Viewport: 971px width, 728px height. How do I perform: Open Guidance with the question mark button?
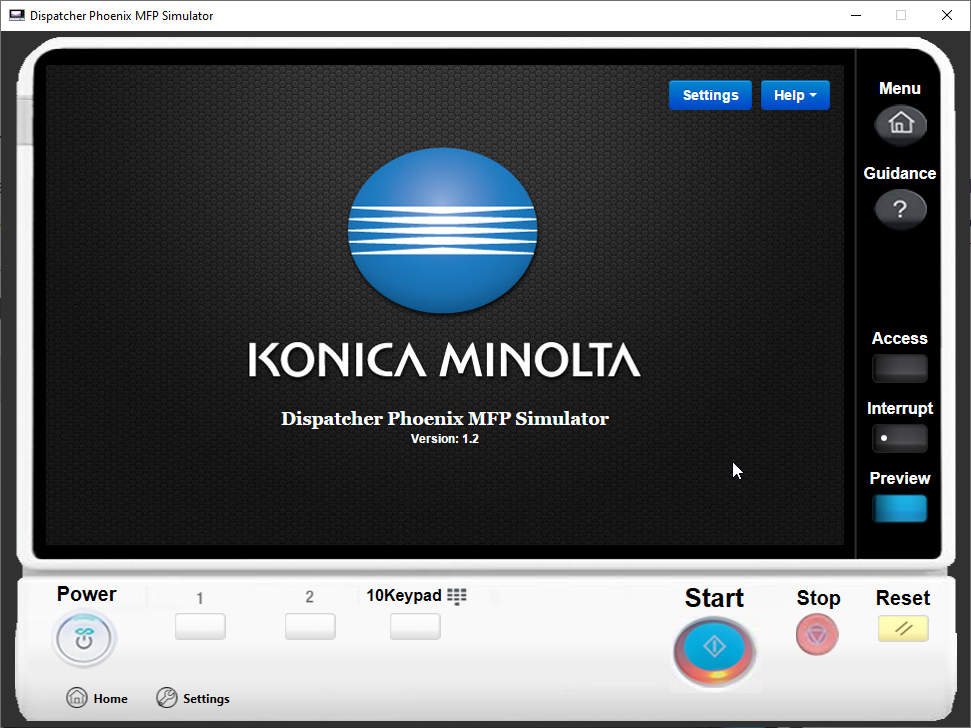(x=900, y=209)
